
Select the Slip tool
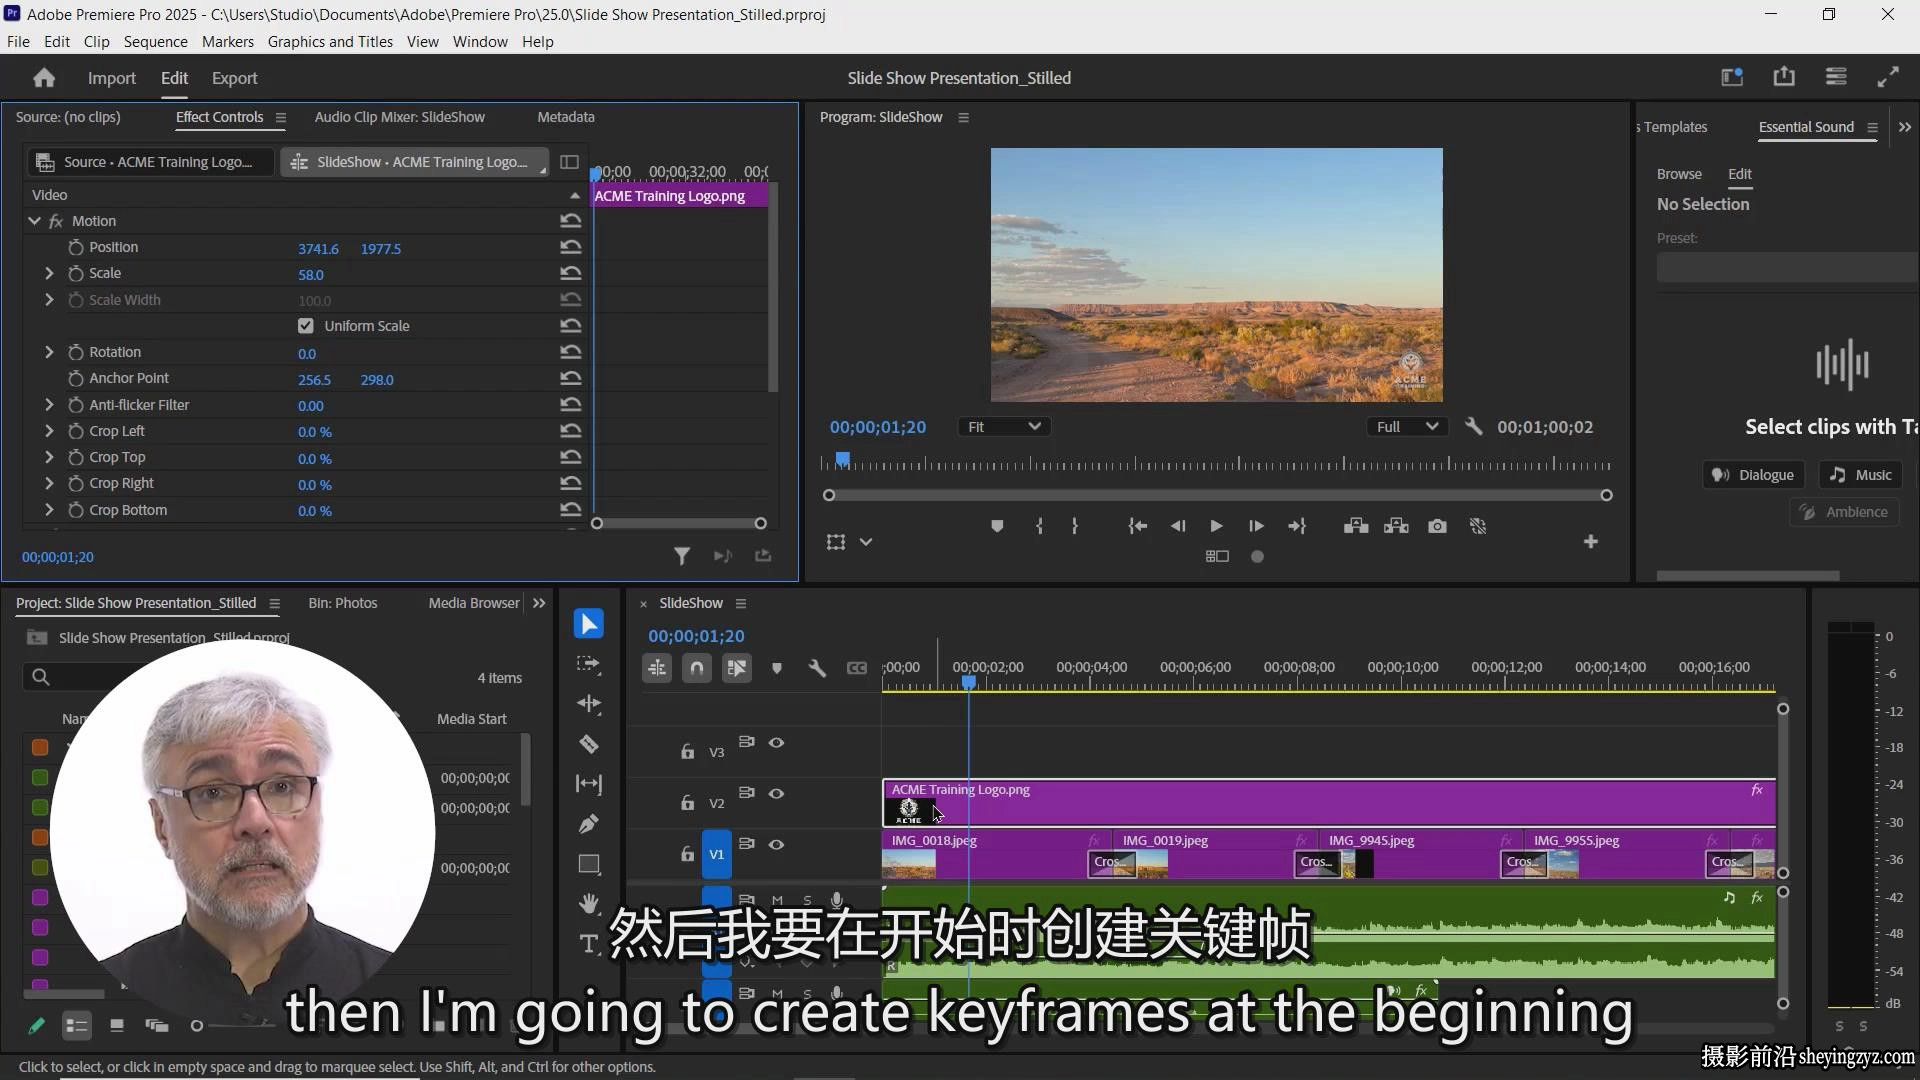coord(589,784)
